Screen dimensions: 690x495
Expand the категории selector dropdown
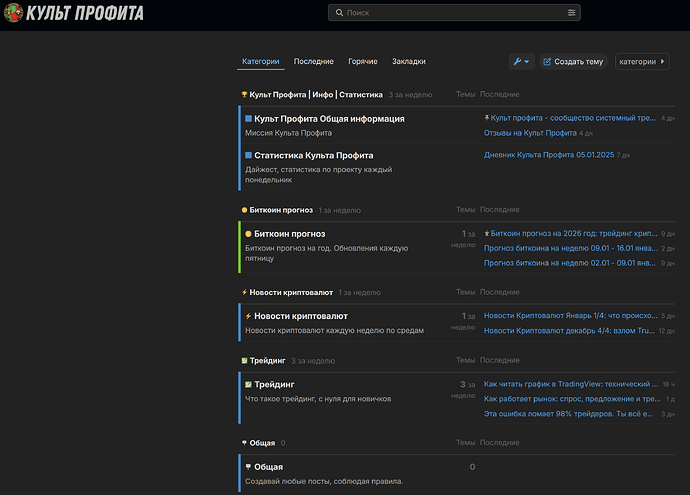(642, 62)
